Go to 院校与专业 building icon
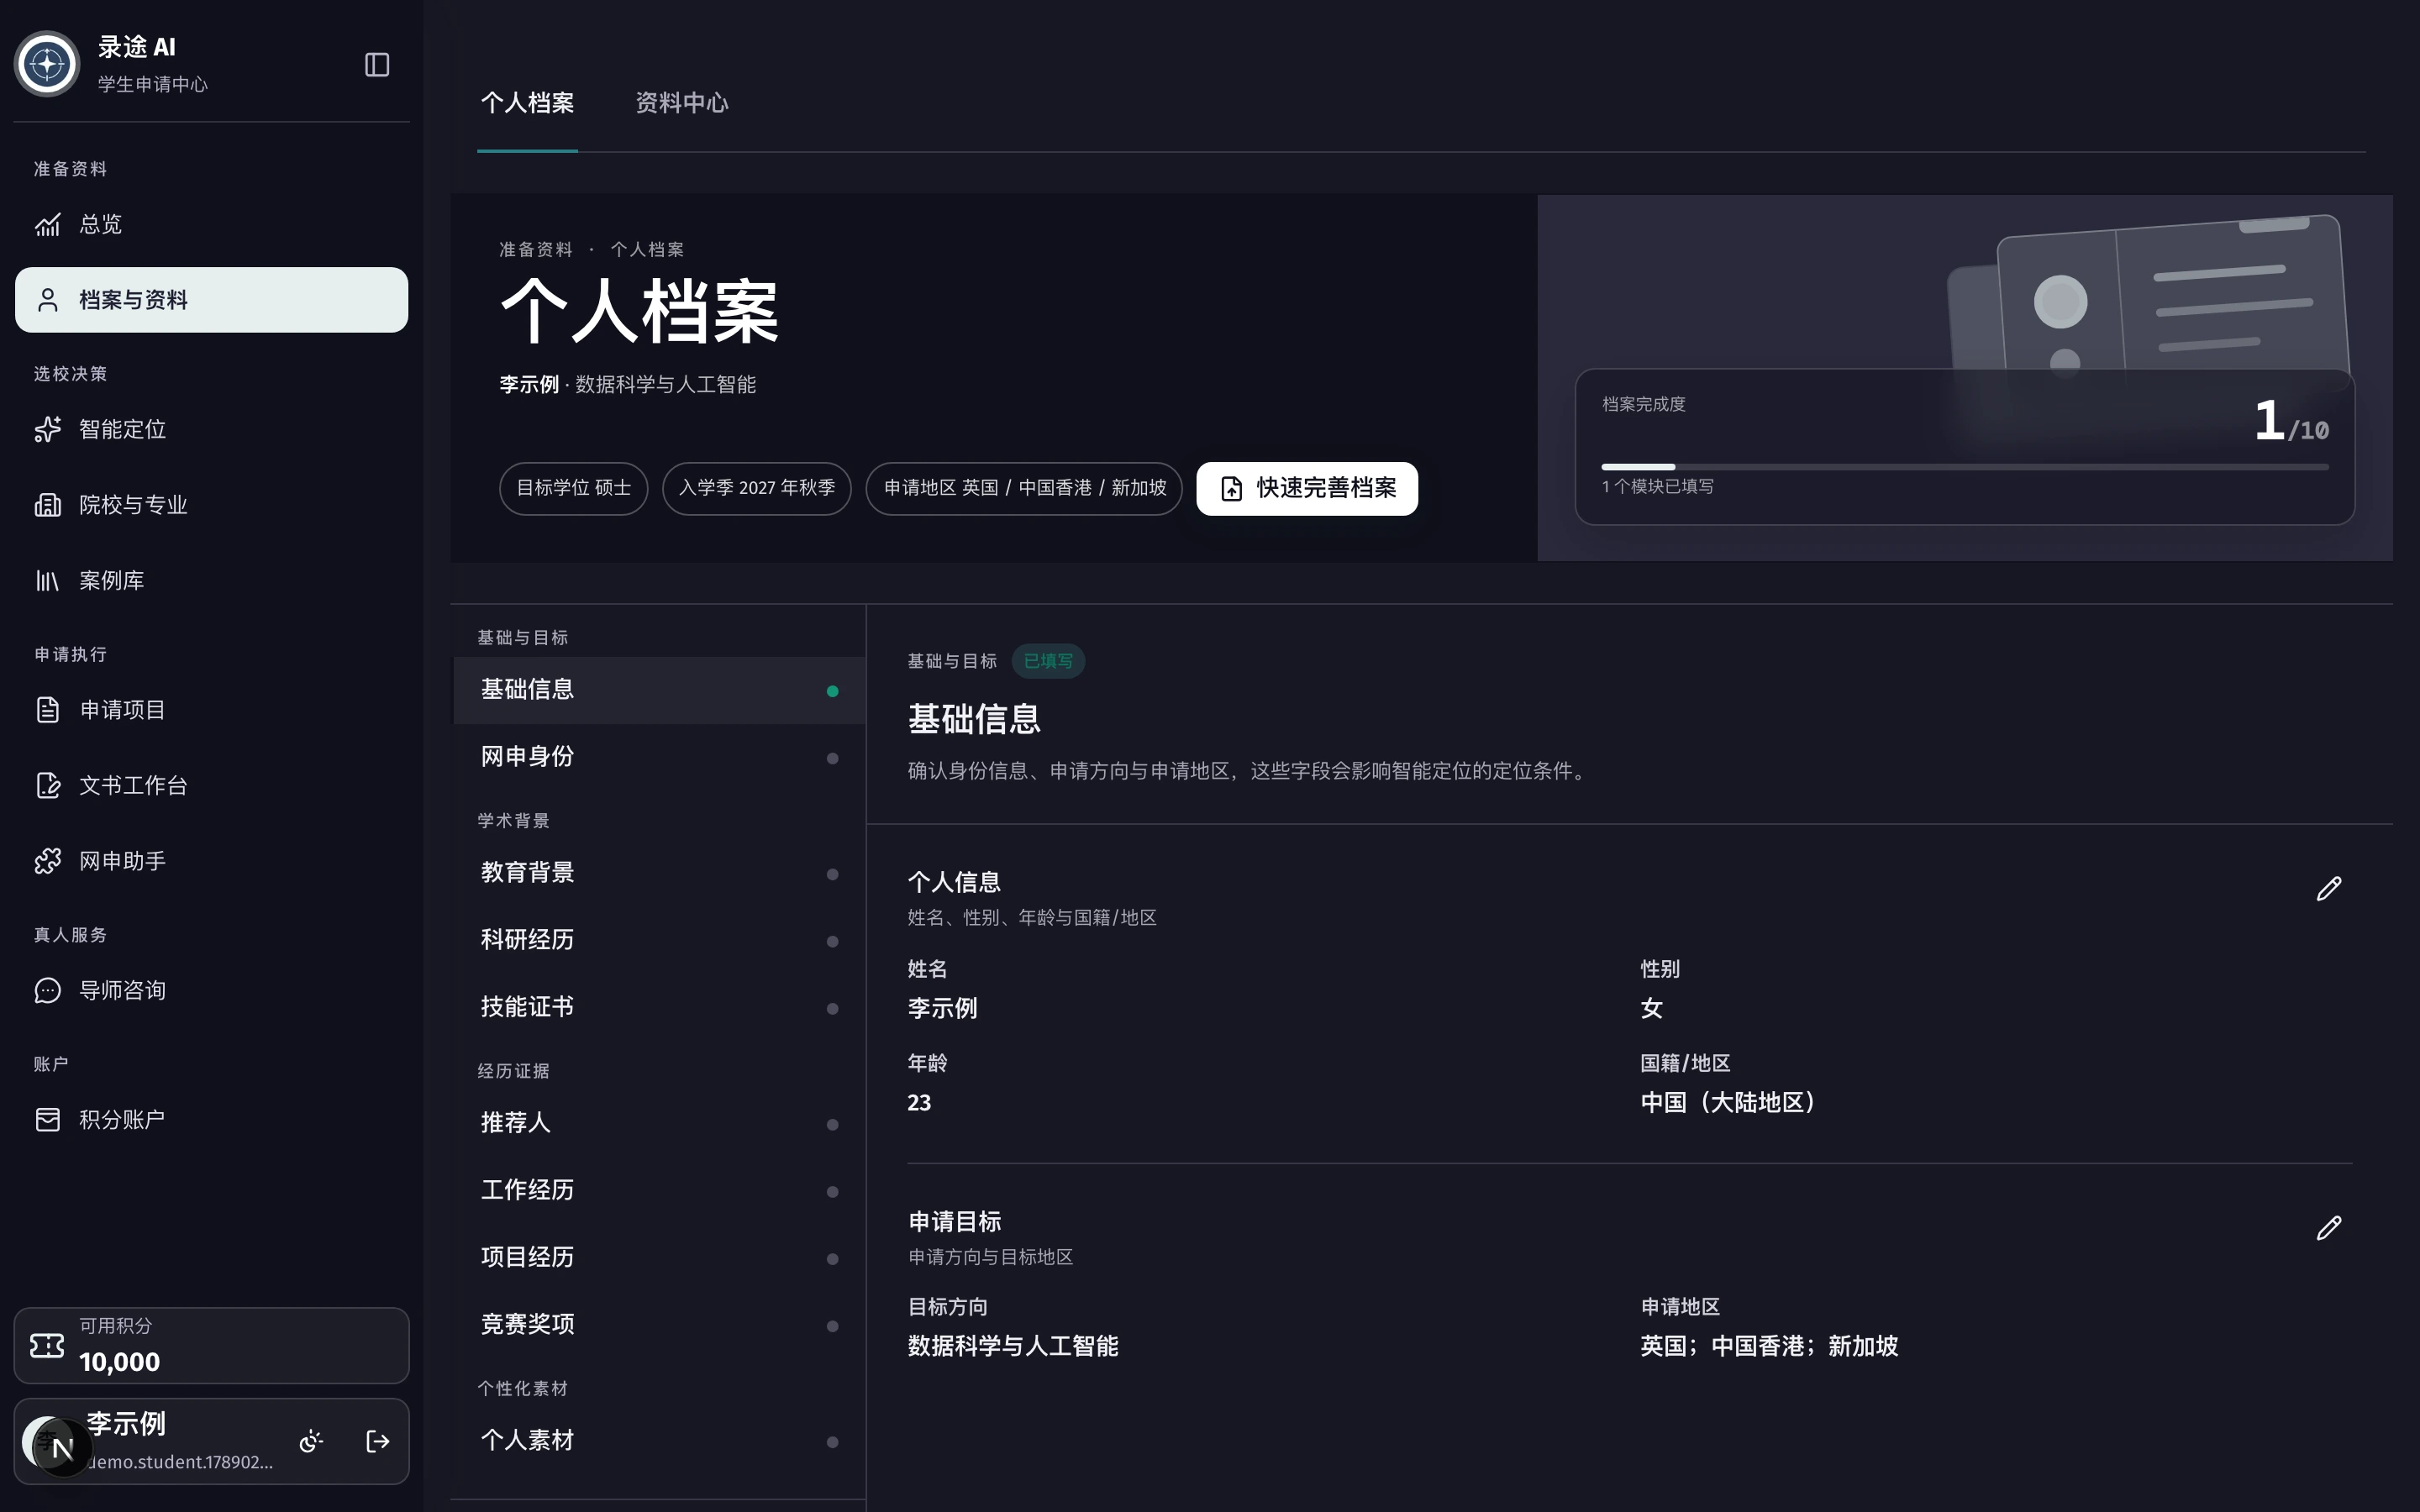 (211, 505)
